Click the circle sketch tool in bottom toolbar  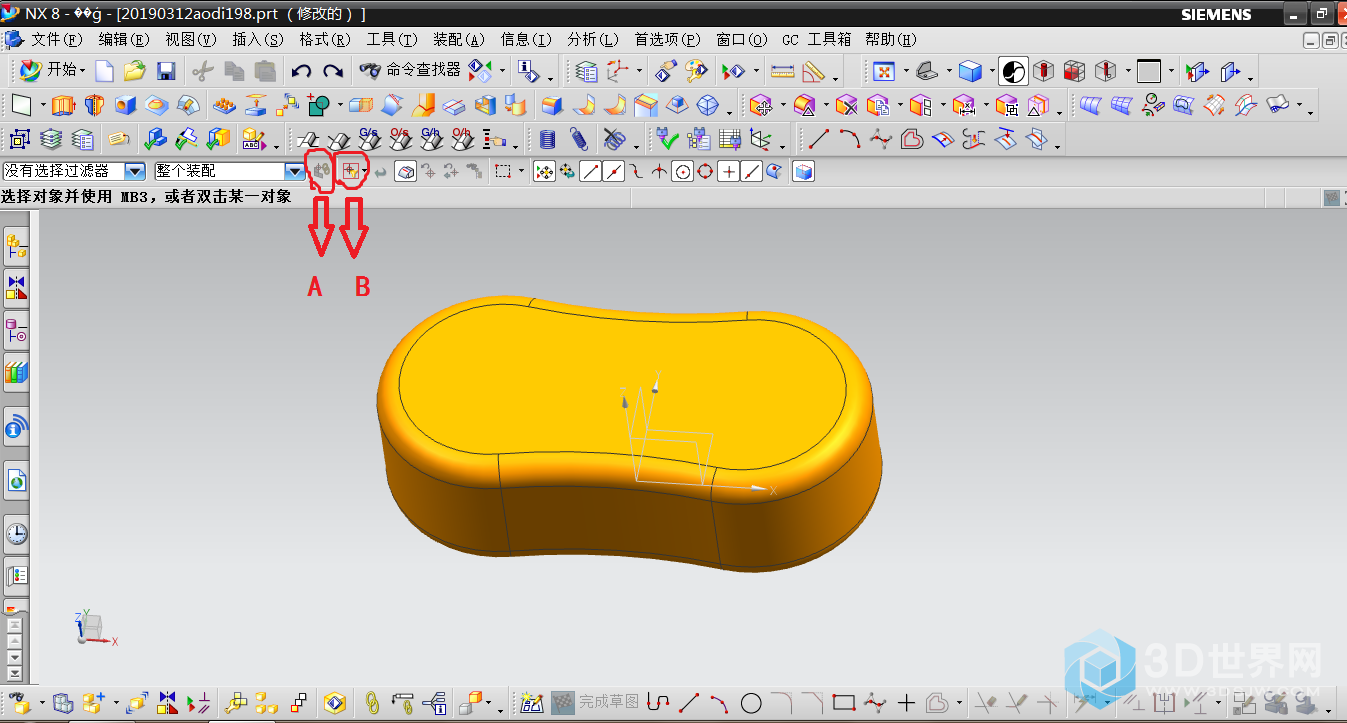coord(751,702)
